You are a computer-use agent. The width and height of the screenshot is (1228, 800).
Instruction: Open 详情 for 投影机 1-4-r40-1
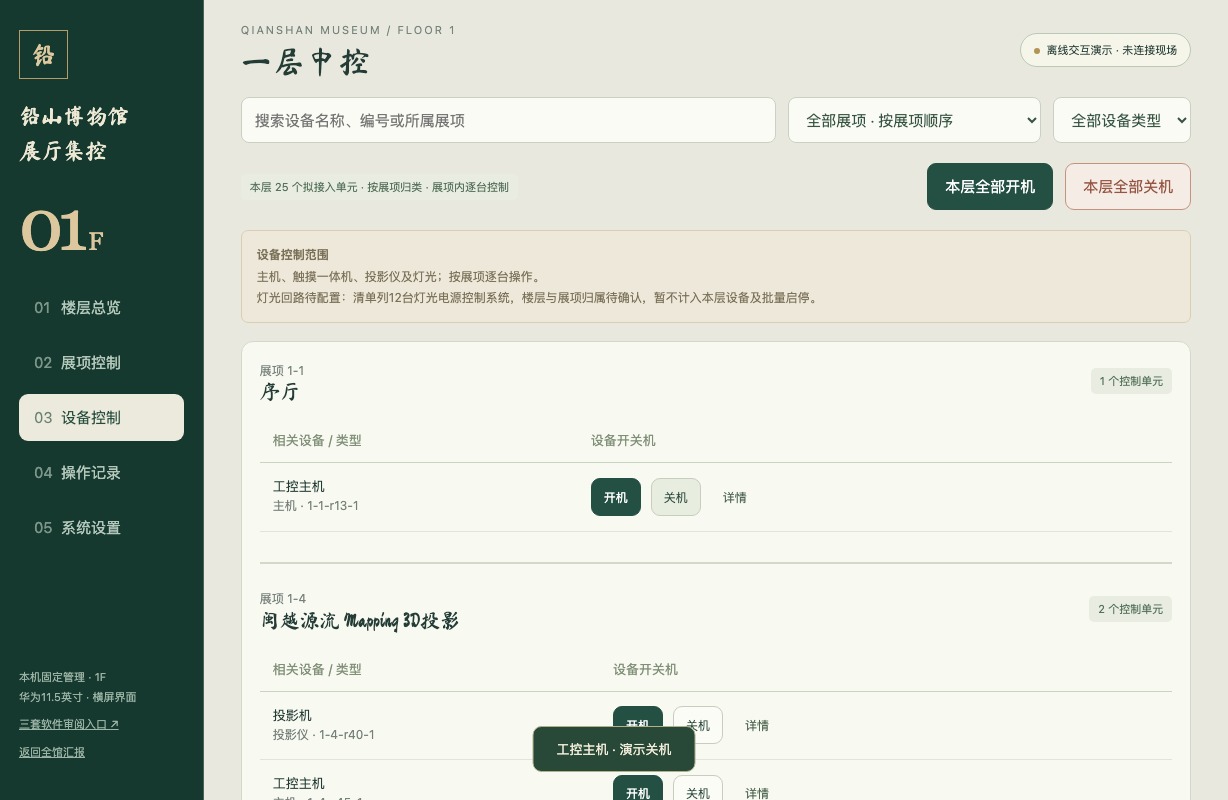click(757, 725)
